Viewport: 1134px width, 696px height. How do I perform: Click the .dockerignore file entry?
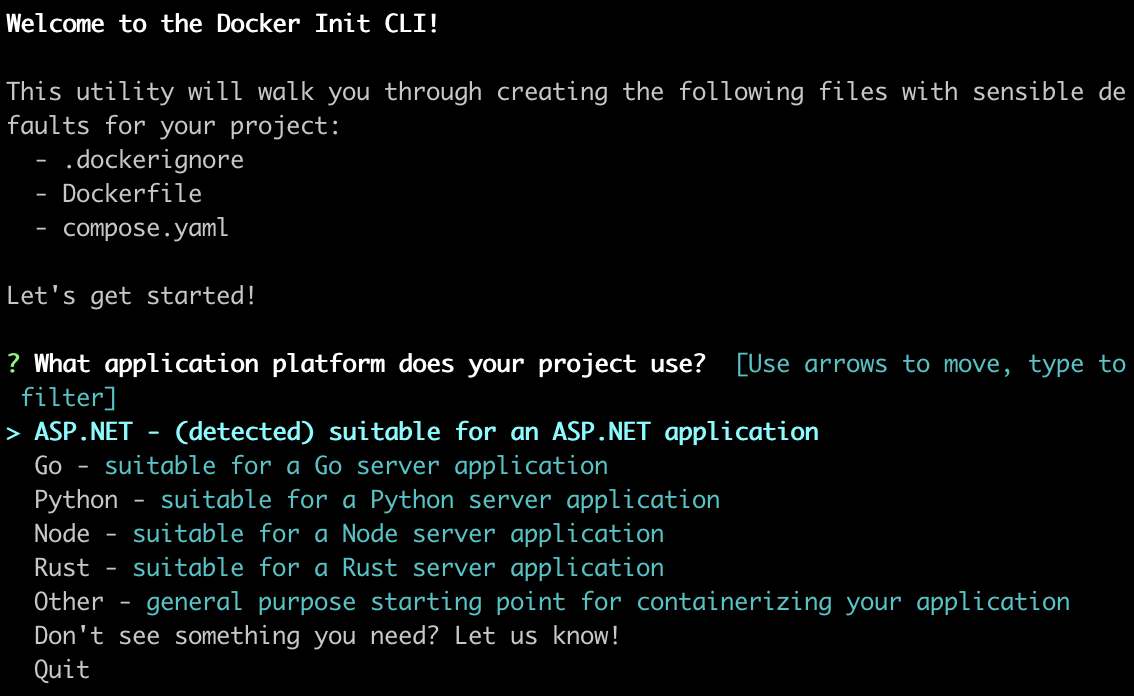tap(152, 159)
